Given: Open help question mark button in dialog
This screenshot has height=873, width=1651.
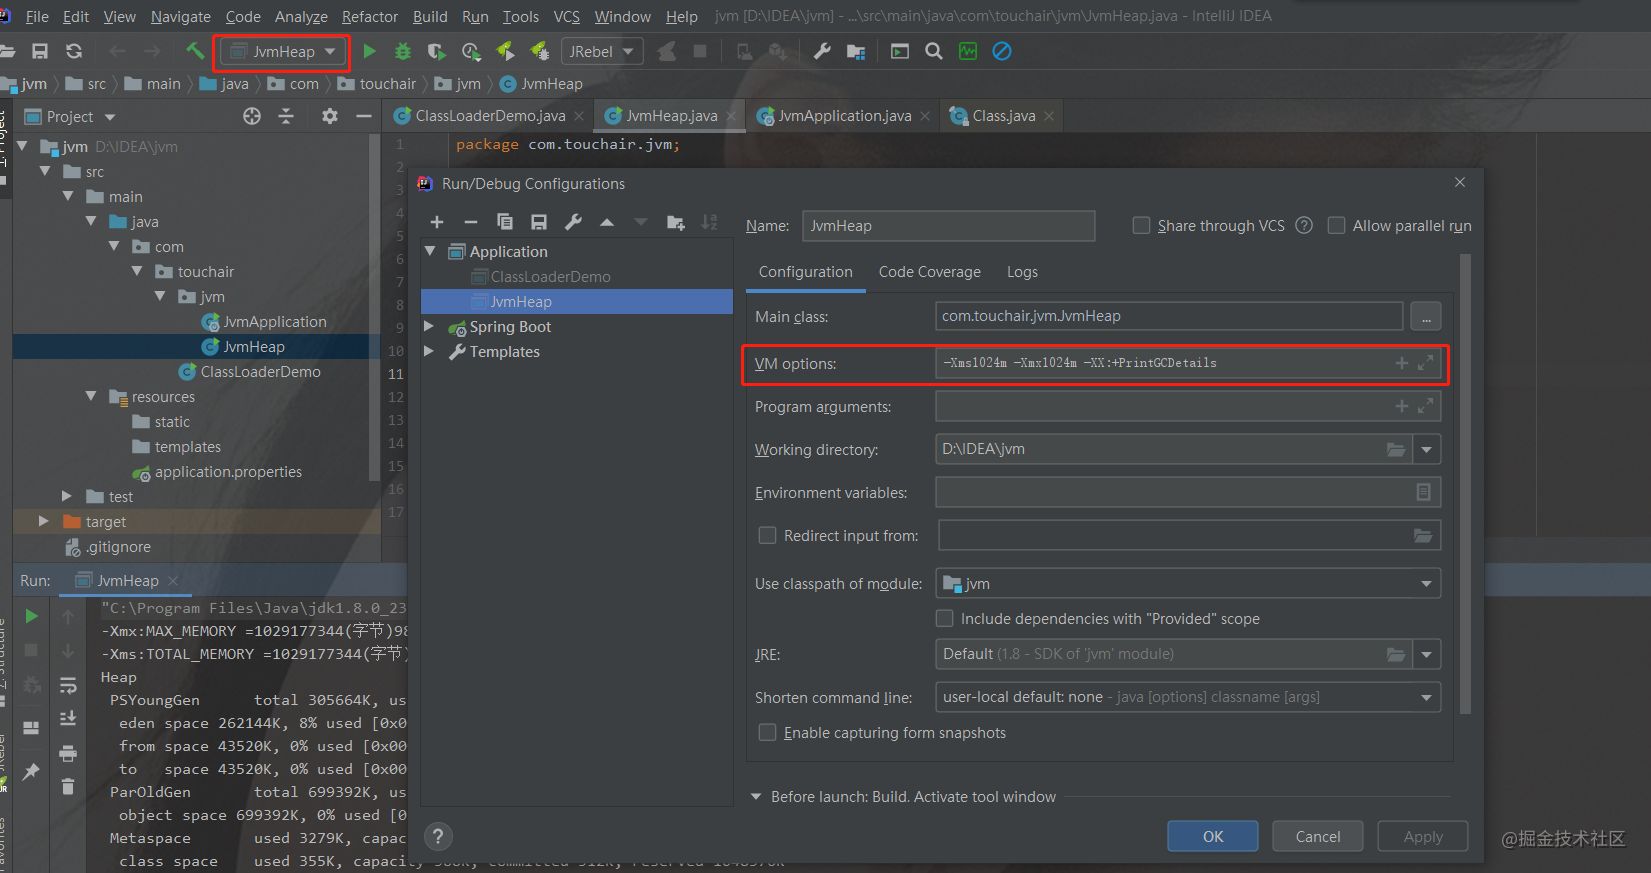Looking at the screenshot, I should tap(438, 836).
